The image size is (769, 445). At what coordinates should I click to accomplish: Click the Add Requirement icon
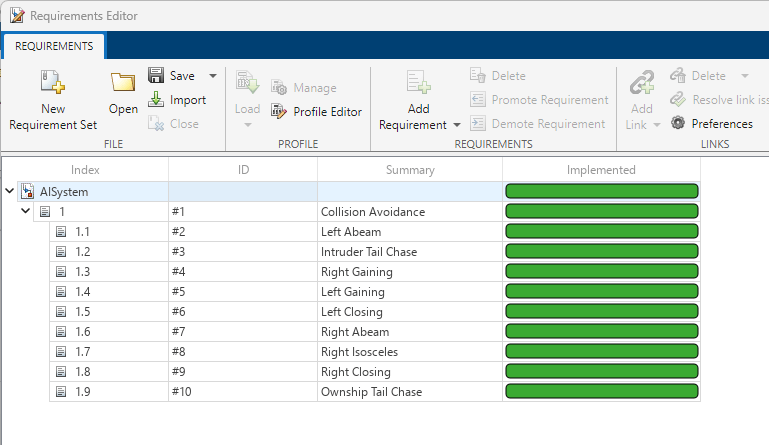(418, 81)
